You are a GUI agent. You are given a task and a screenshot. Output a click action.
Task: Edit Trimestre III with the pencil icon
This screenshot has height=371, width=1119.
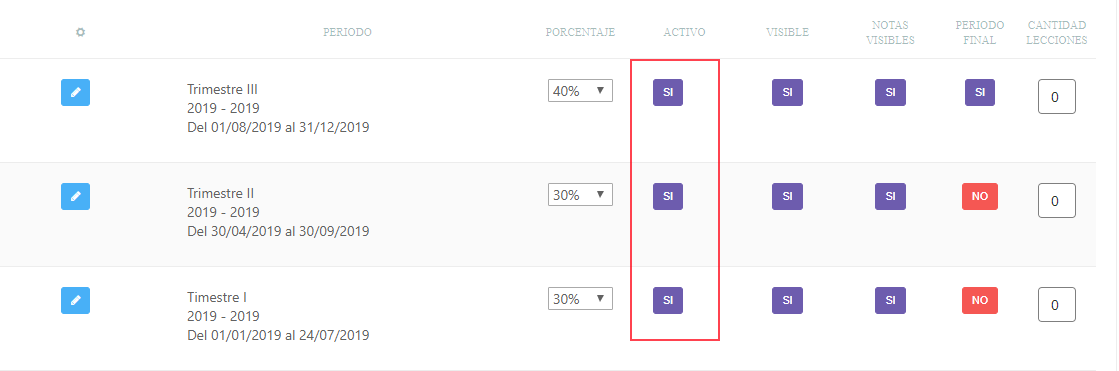pos(76,93)
